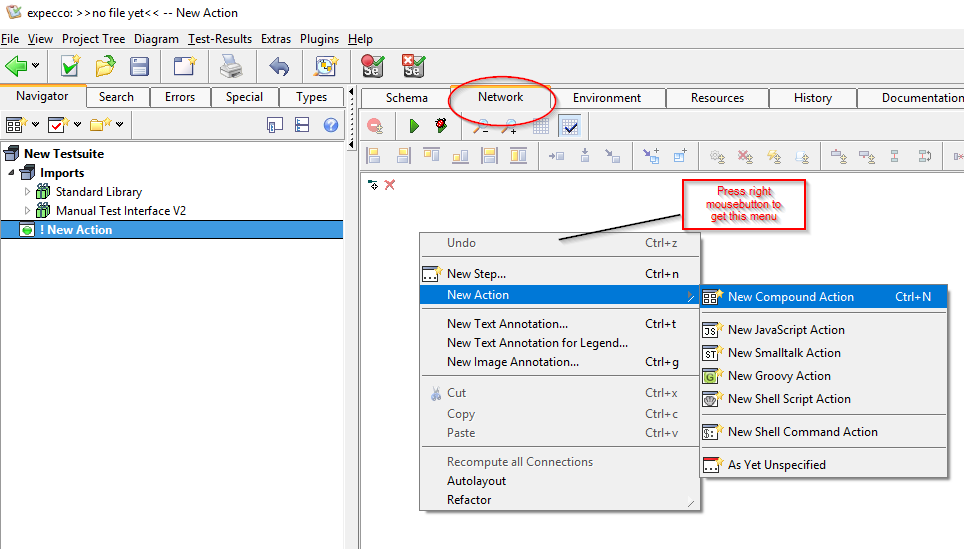This screenshot has width=964, height=549.
Task: Toggle the grid display button
Action: coord(540,126)
